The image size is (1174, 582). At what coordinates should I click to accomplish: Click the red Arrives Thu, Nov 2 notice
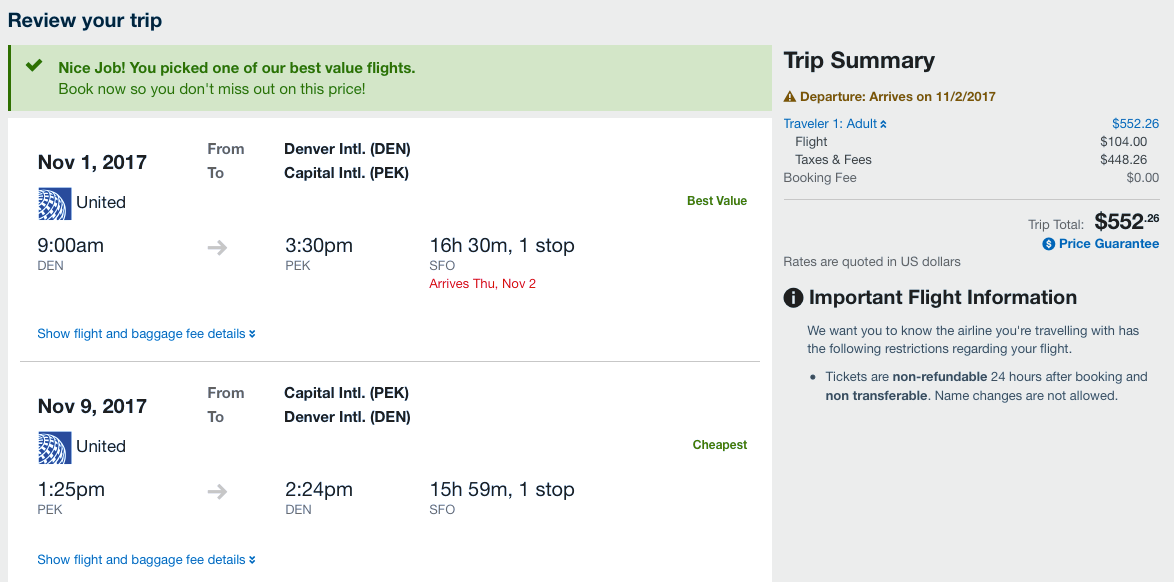click(x=482, y=284)
